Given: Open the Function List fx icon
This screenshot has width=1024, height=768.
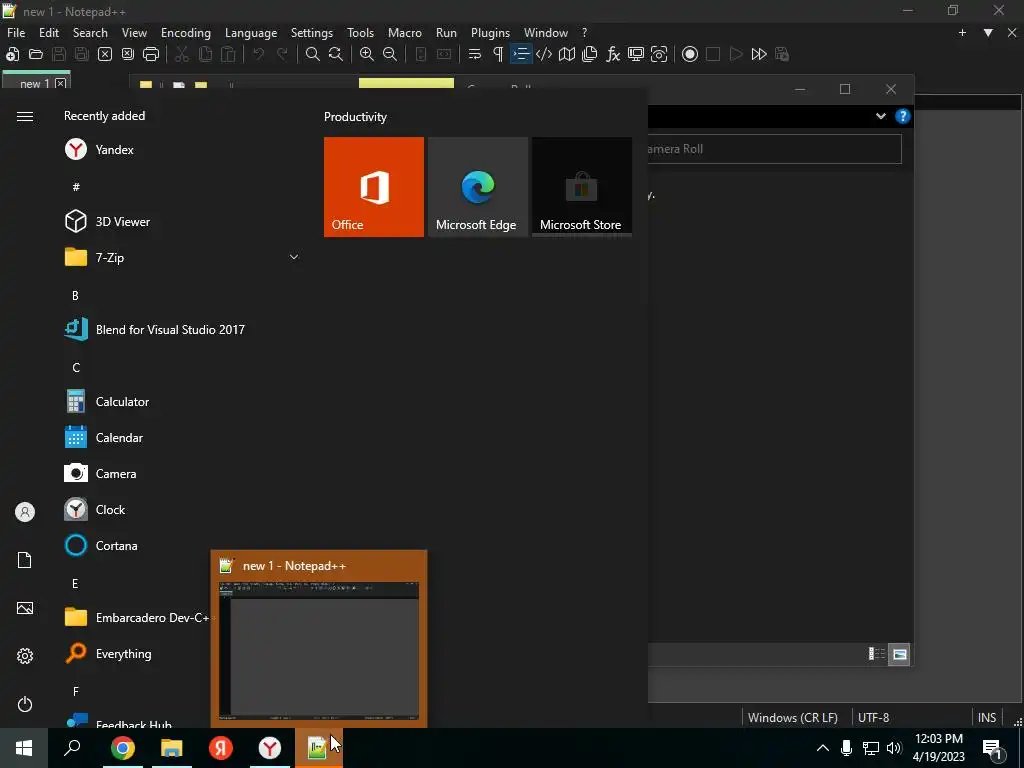Looking at the screenshot, I should [x=613, y=54].
